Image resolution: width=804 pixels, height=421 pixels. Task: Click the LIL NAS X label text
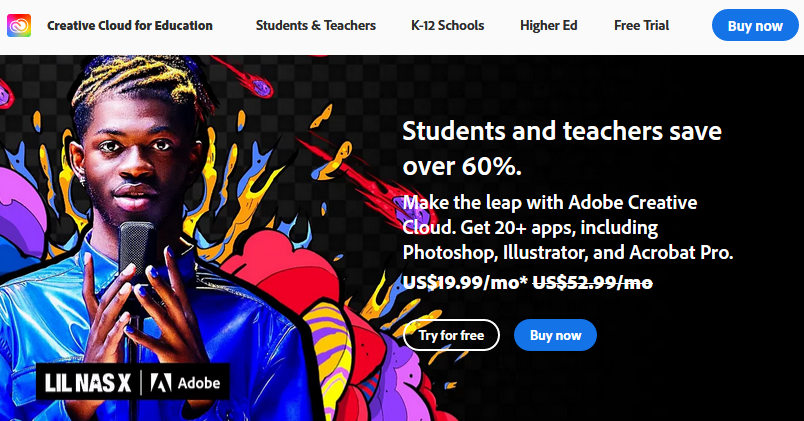click(x=88, y=383)
